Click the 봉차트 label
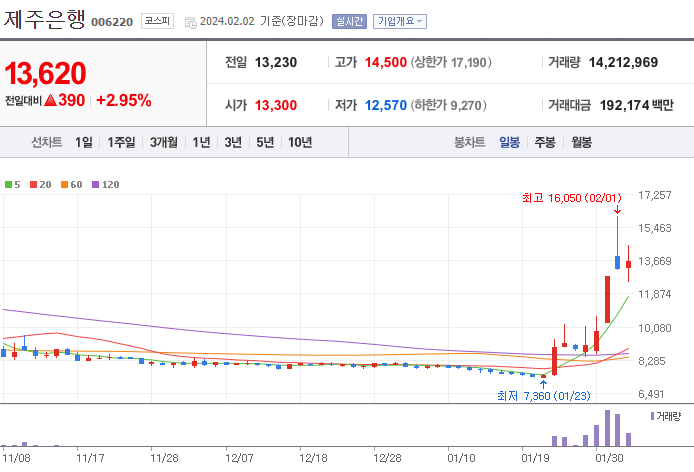 click(470, 142)
